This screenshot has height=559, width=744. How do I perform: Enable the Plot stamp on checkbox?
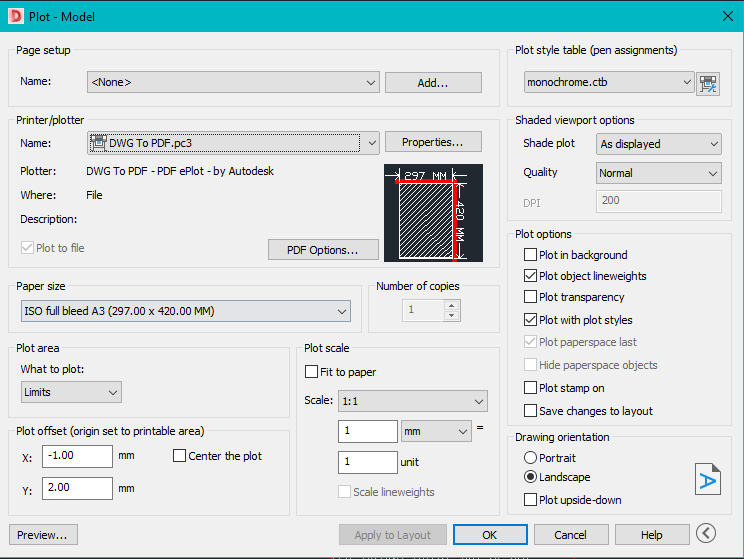[531, 388]
